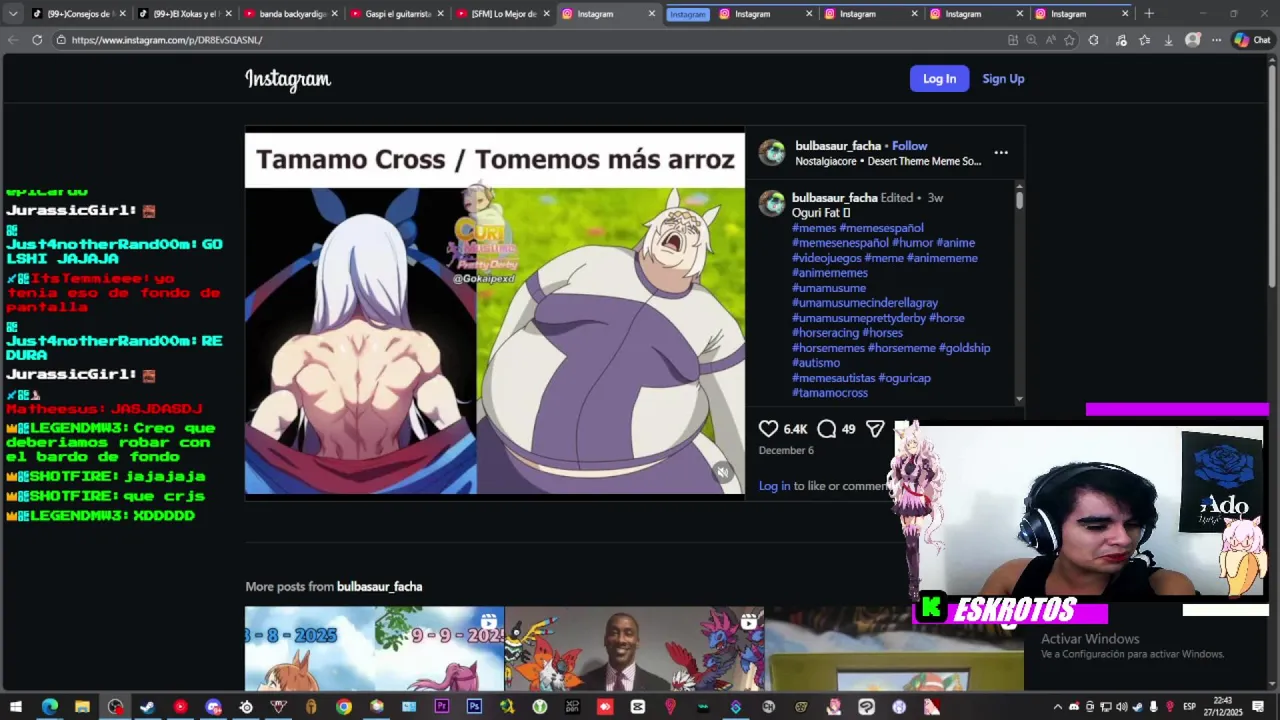Open the #autismo hashtag
Image resolution: width=1280 pixels, height=720 pixels.
point(816,363)
